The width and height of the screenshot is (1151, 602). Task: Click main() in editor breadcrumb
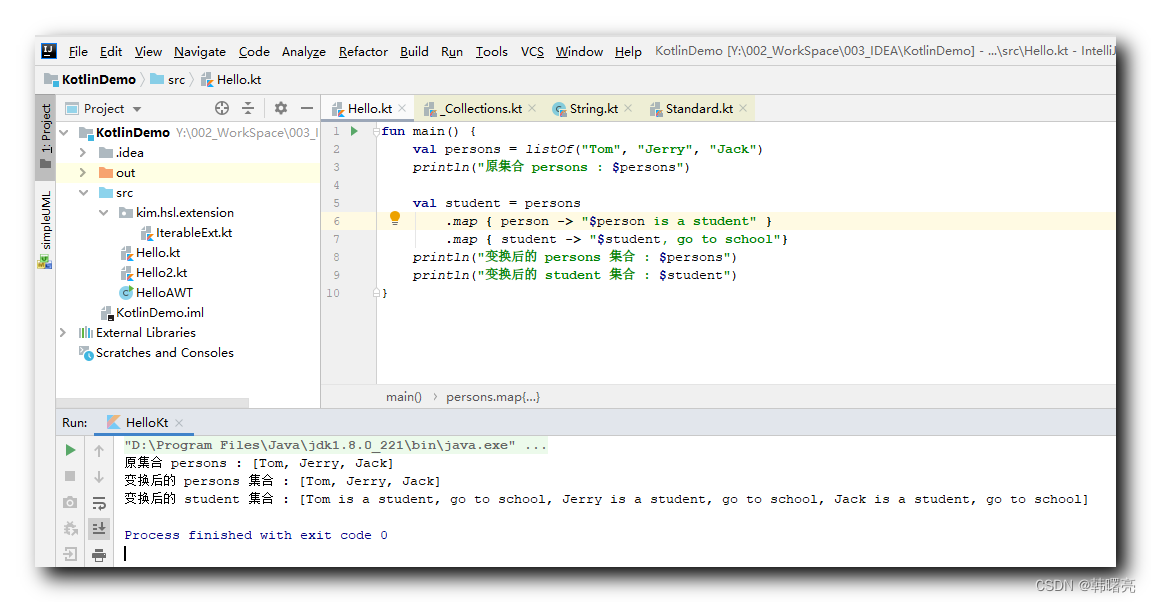404,397
